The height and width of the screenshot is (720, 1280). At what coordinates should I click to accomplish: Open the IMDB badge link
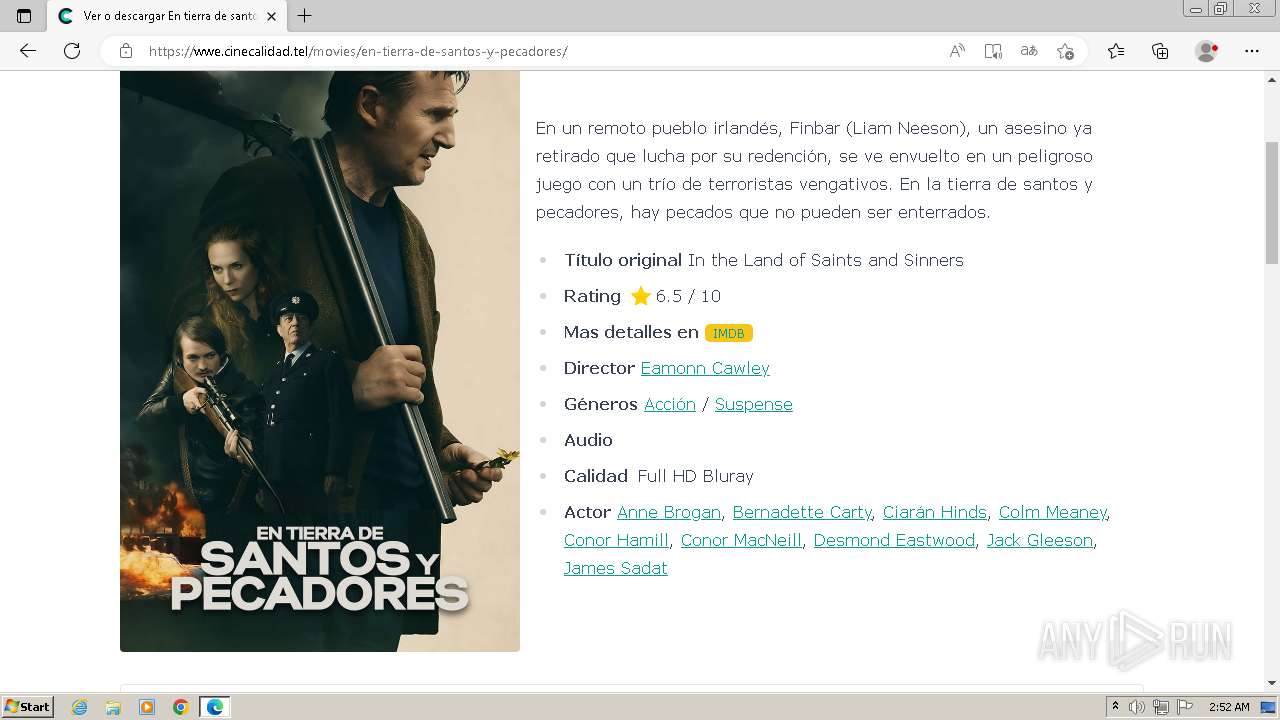728,333
